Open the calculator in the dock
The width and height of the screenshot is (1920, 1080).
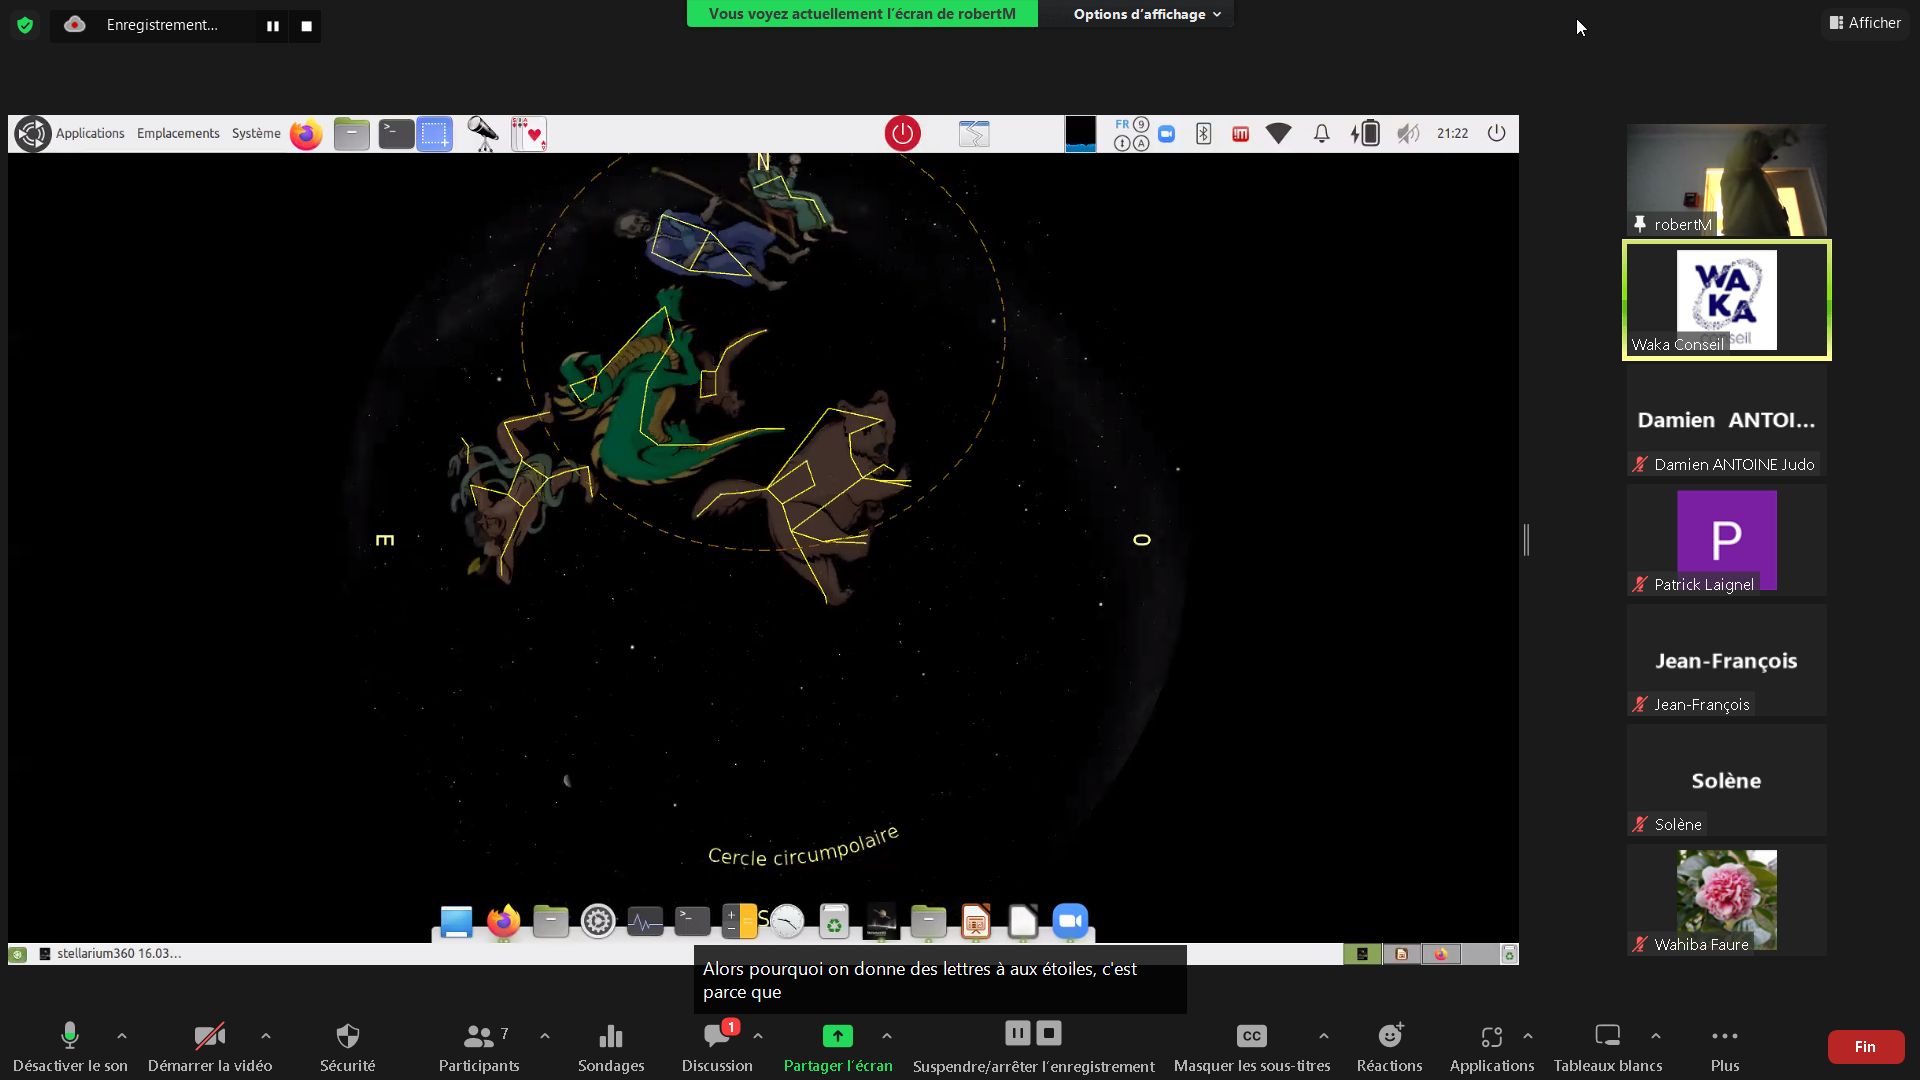click(740, 921)
